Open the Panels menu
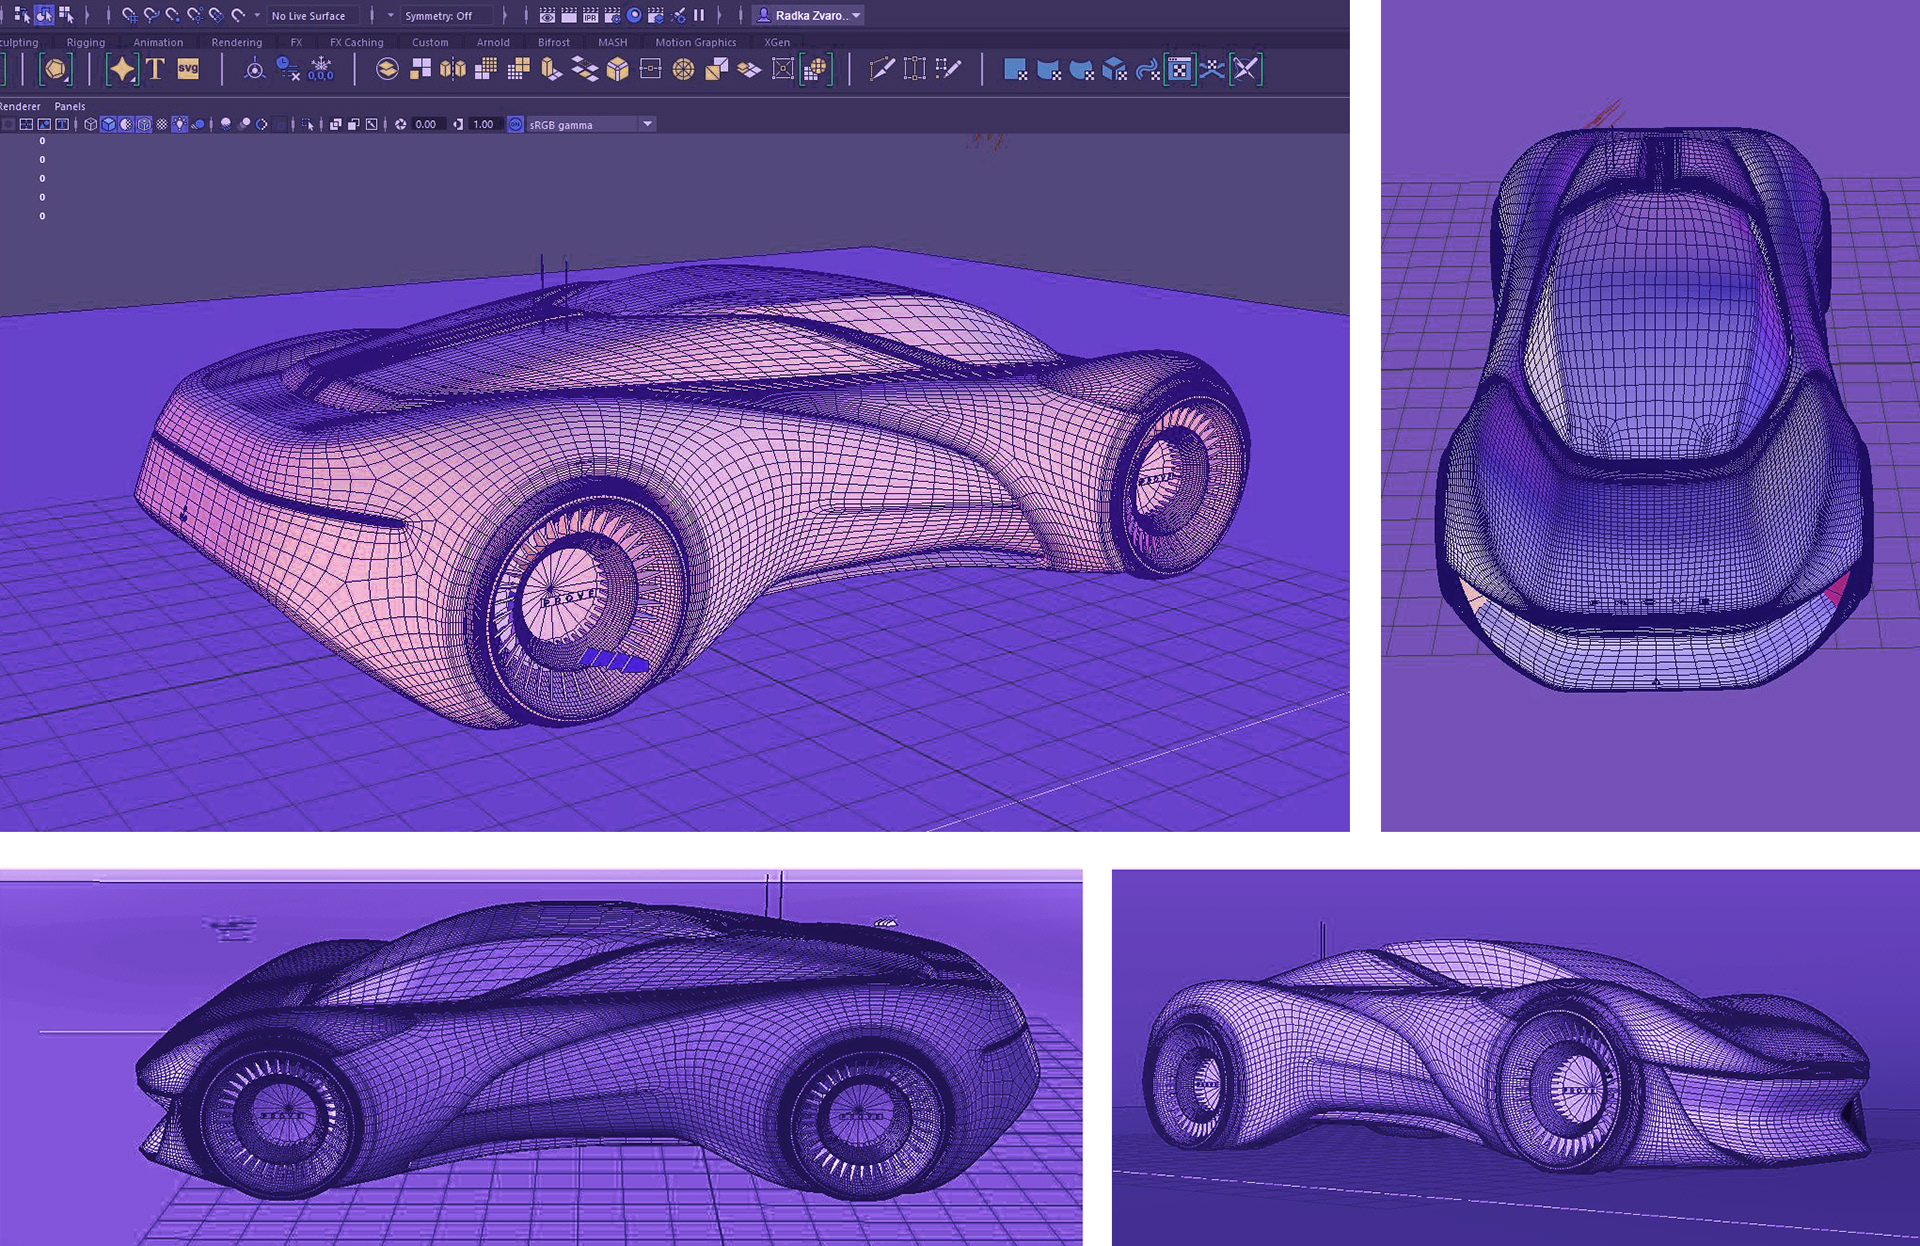Viewport: 1920px width, 1246px height. pyautogui.click(x=69, y=106)
